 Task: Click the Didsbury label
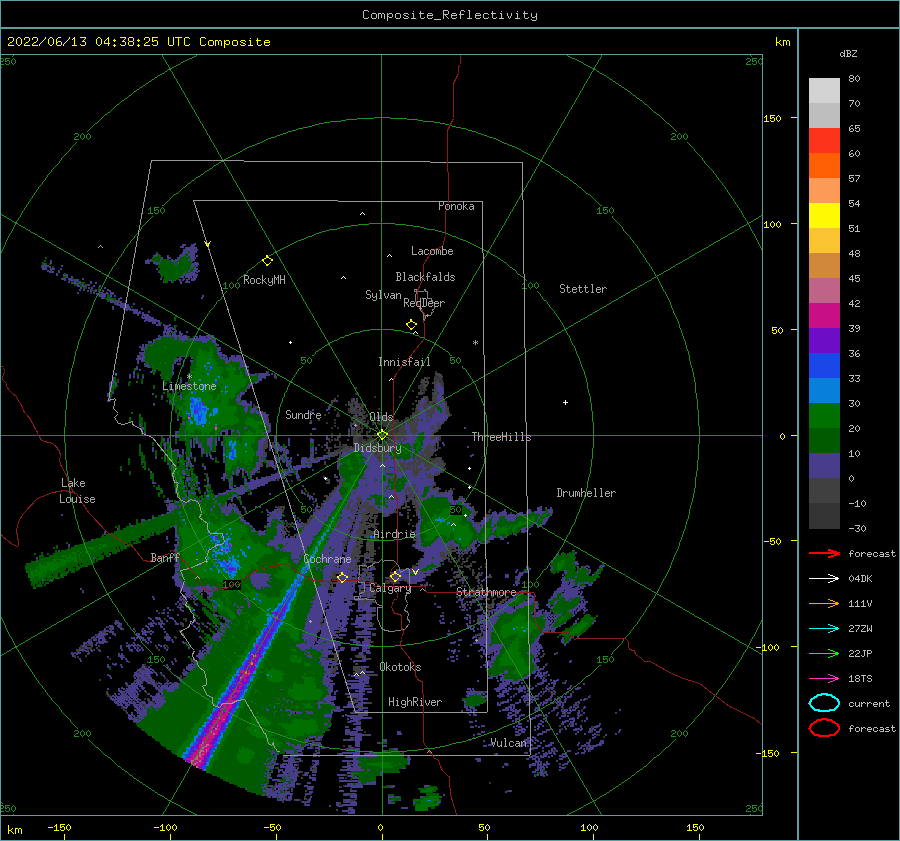pos(378,448)
